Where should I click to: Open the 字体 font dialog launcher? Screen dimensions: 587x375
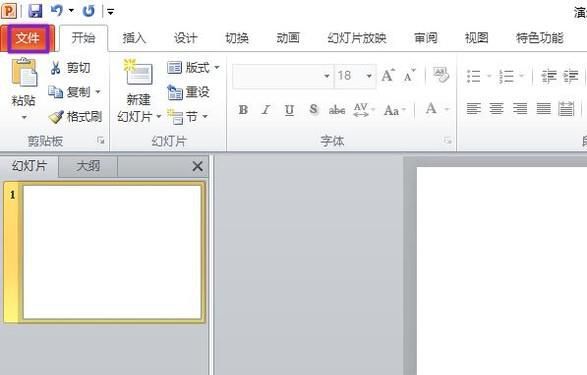click(x=448, y=141)
